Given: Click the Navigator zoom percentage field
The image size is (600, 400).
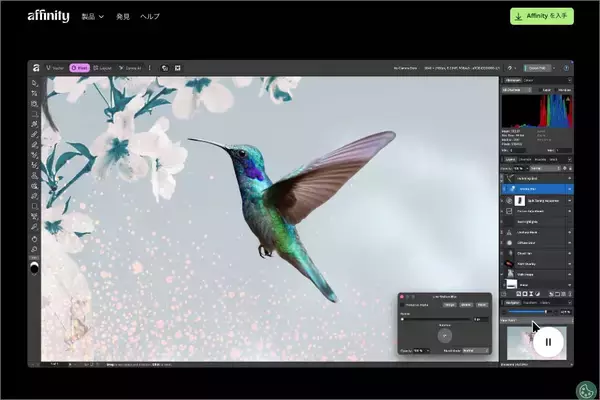Looking at the screenshot, I should (566, 312).
